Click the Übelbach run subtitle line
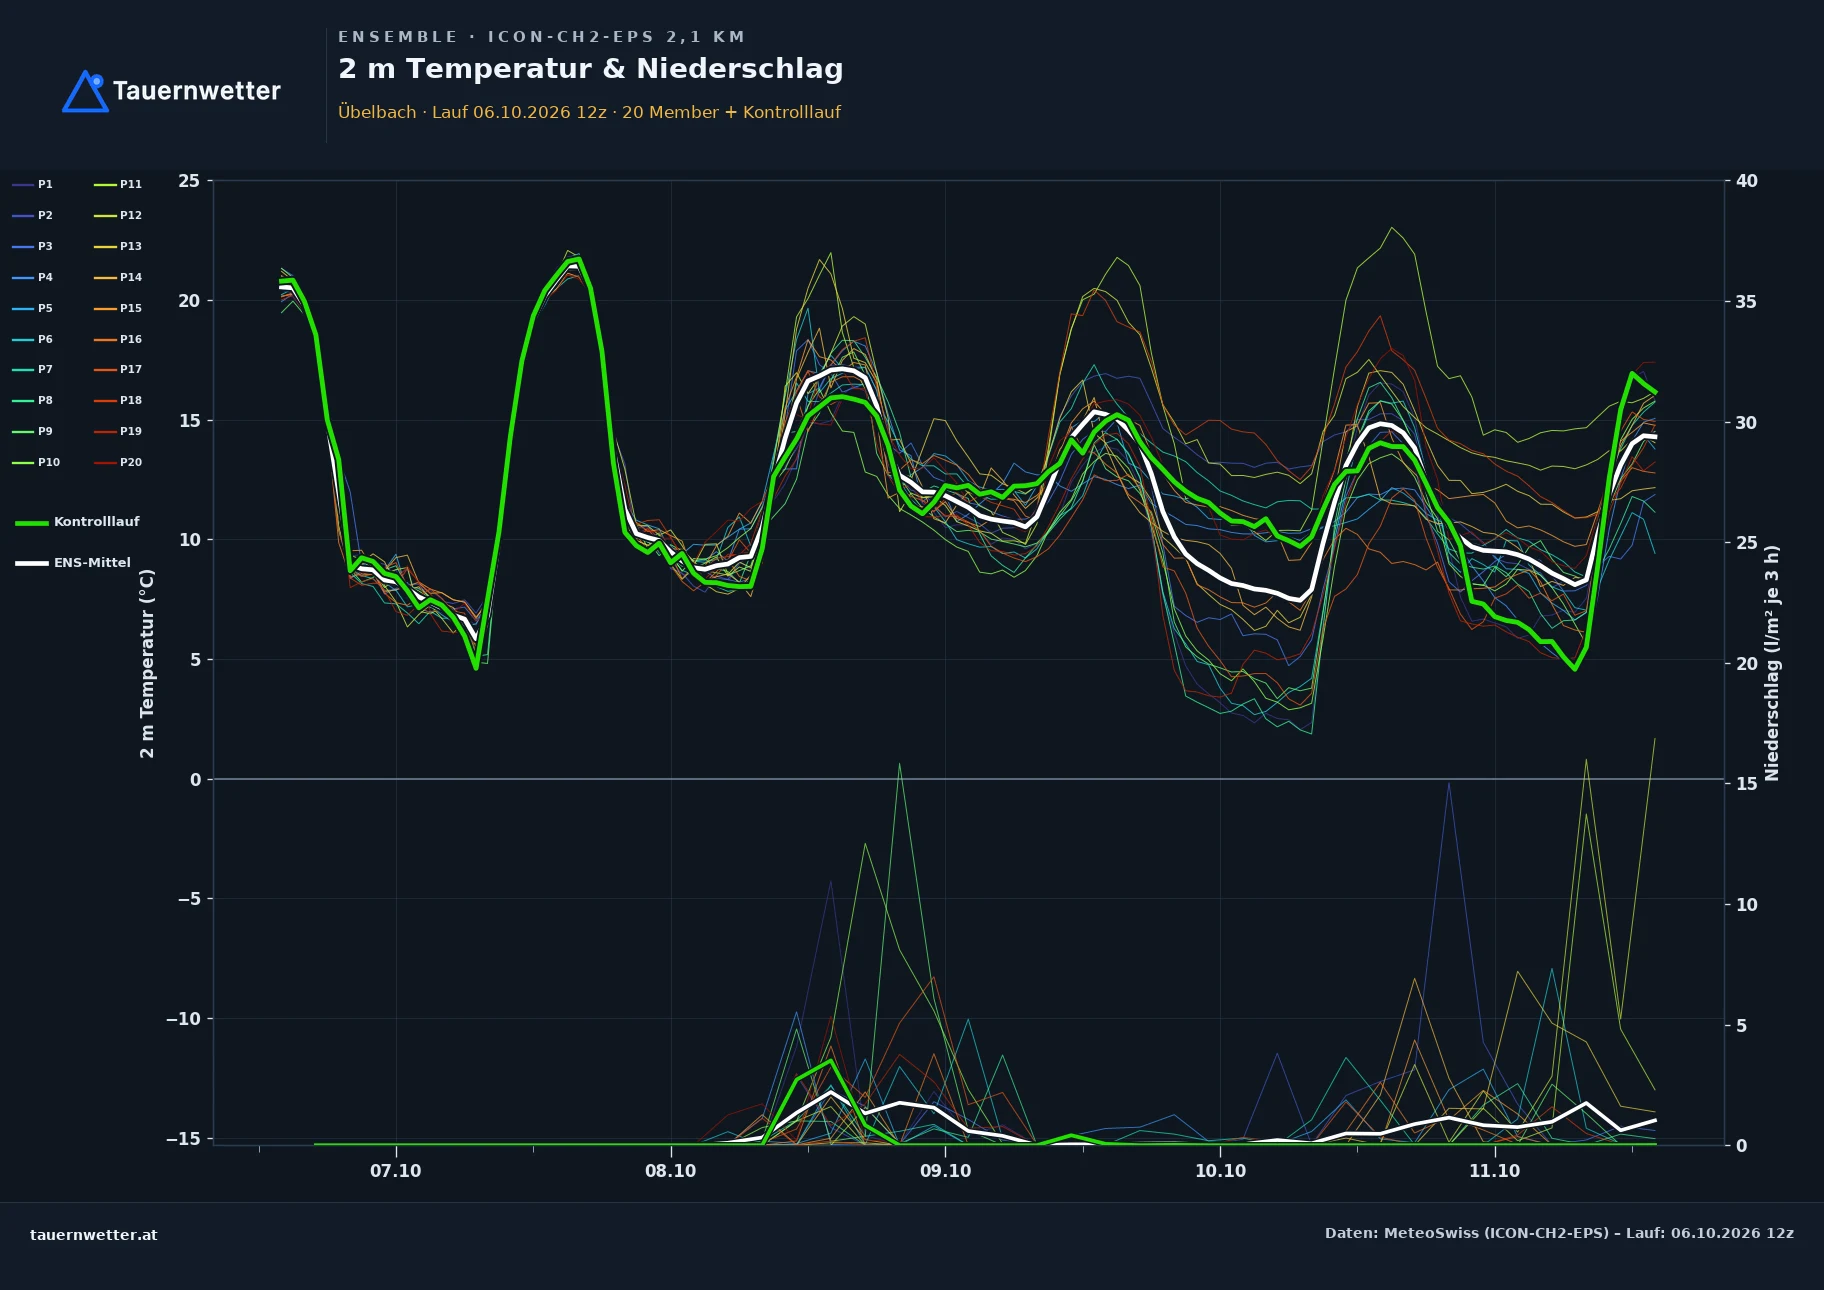Screen dimensions: 1824x1290 [590, 112]
